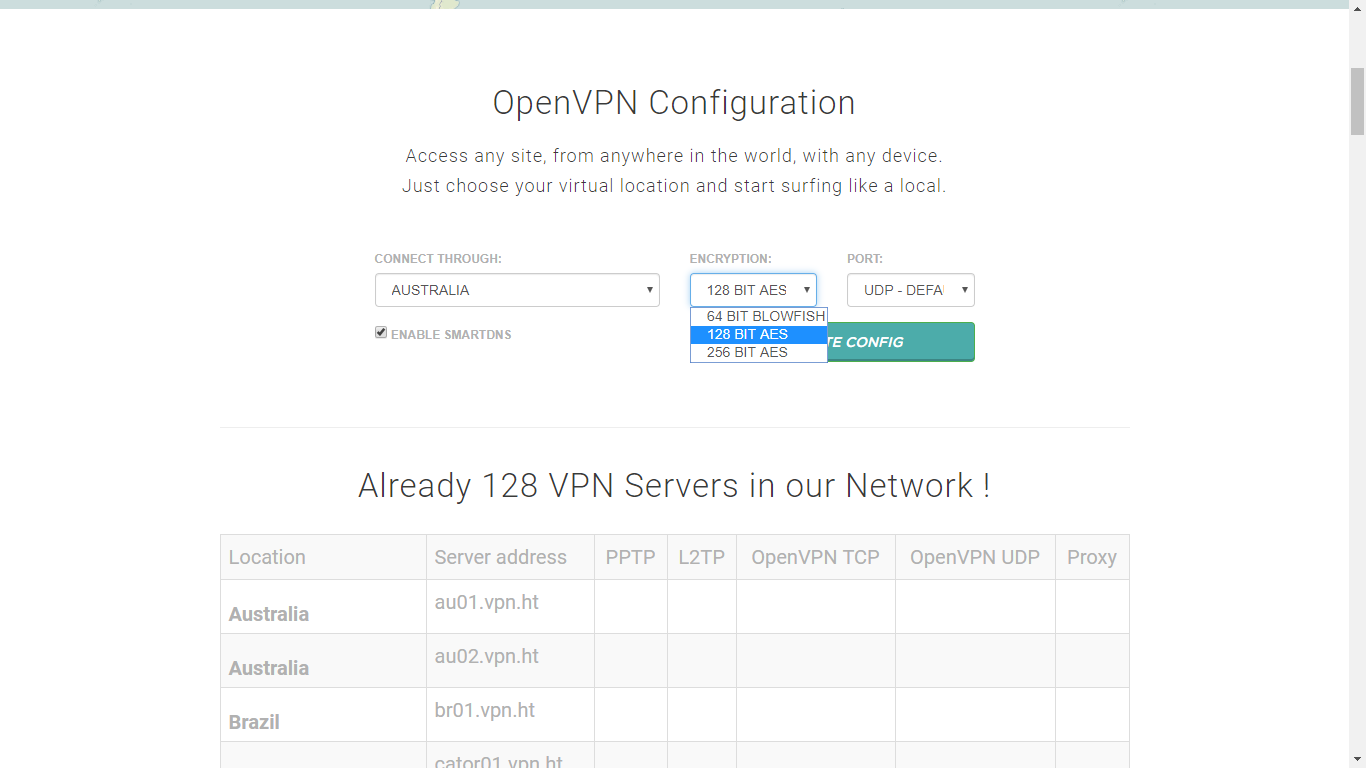Click the scrollbar up arrow

(x=1357, y=8)
